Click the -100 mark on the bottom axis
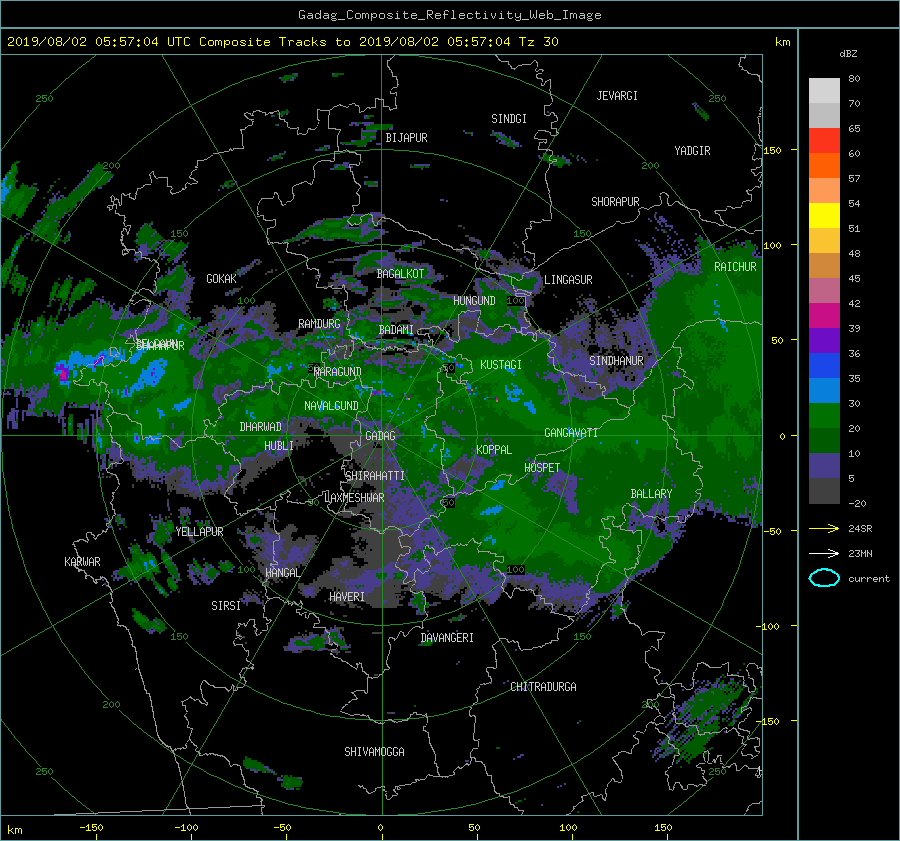The image size is (900, 841). (186, 827)
